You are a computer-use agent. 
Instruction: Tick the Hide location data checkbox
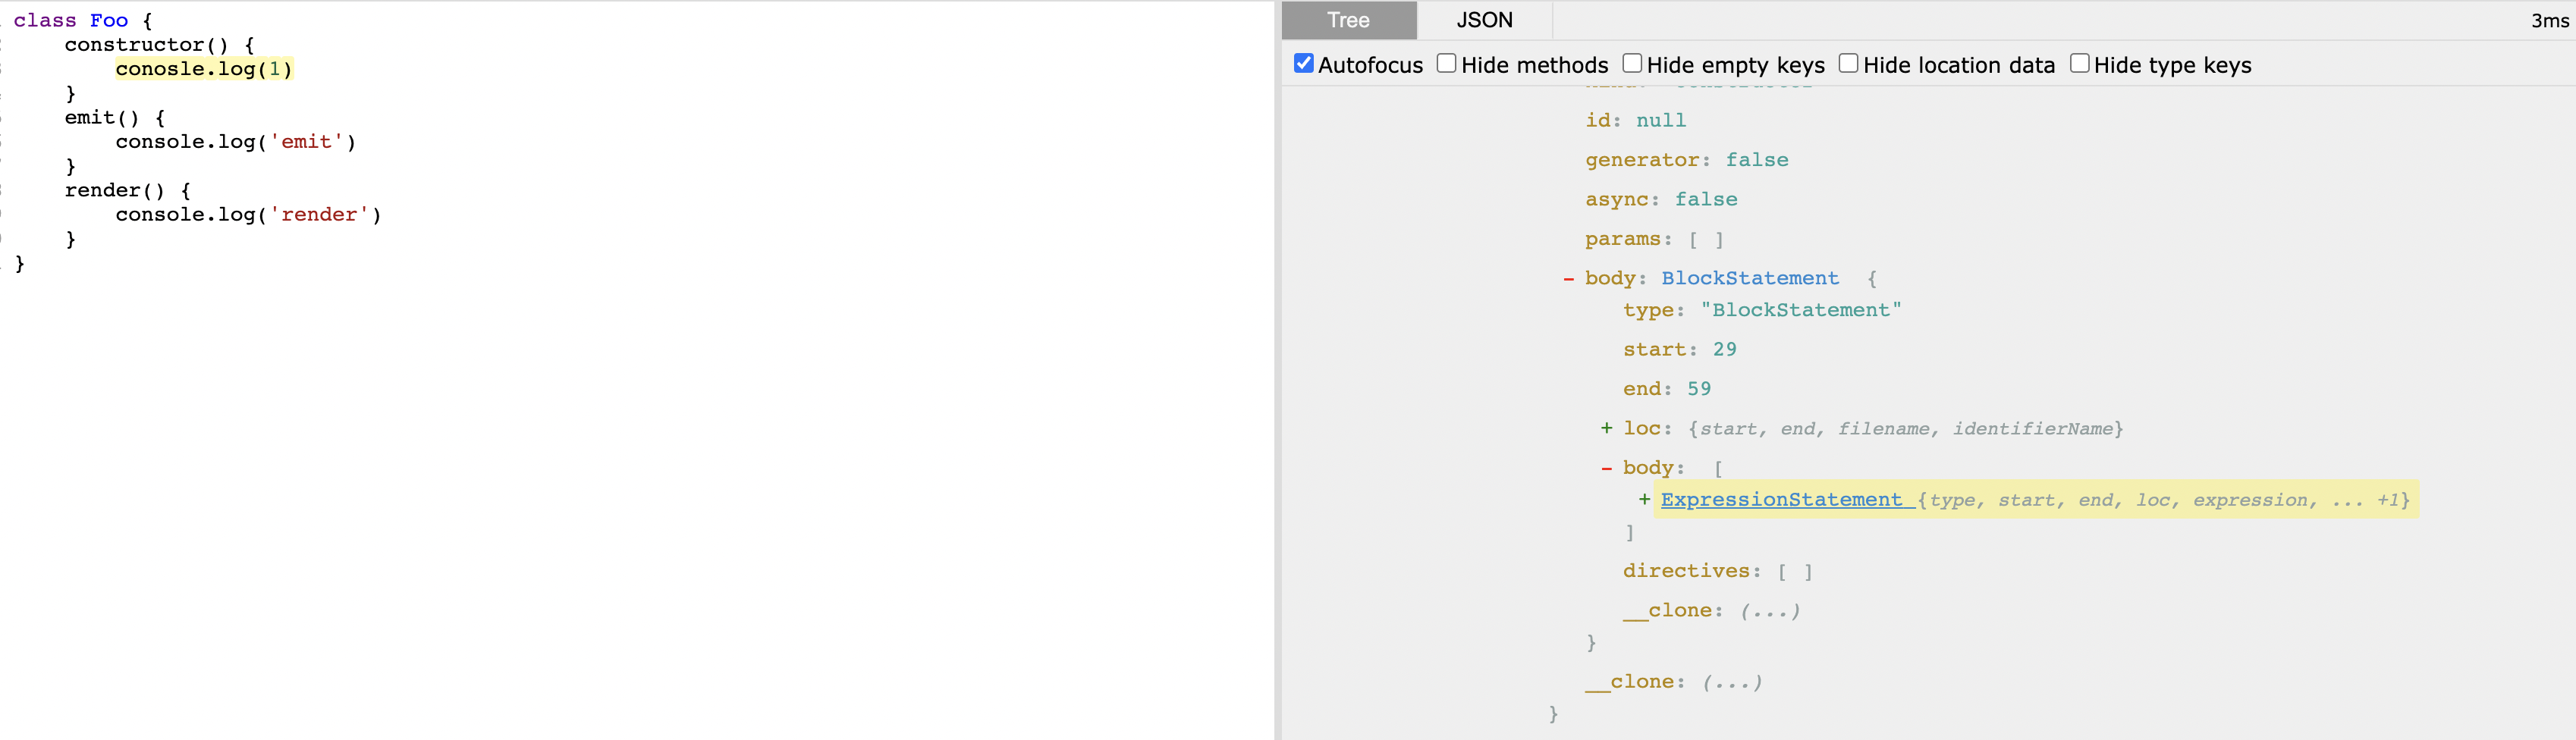tap(1848, 64)
